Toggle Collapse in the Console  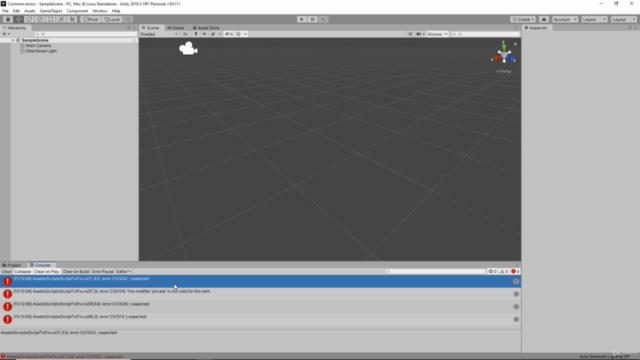[x=23, y=271]
